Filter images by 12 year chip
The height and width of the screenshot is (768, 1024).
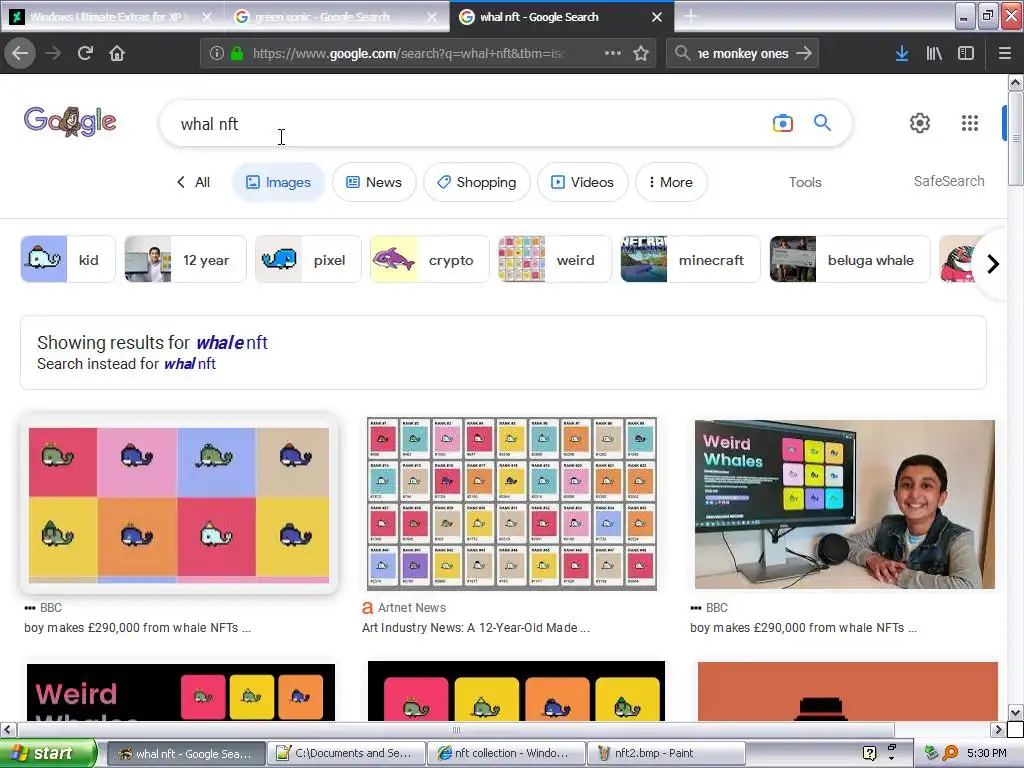coord(185,259)
